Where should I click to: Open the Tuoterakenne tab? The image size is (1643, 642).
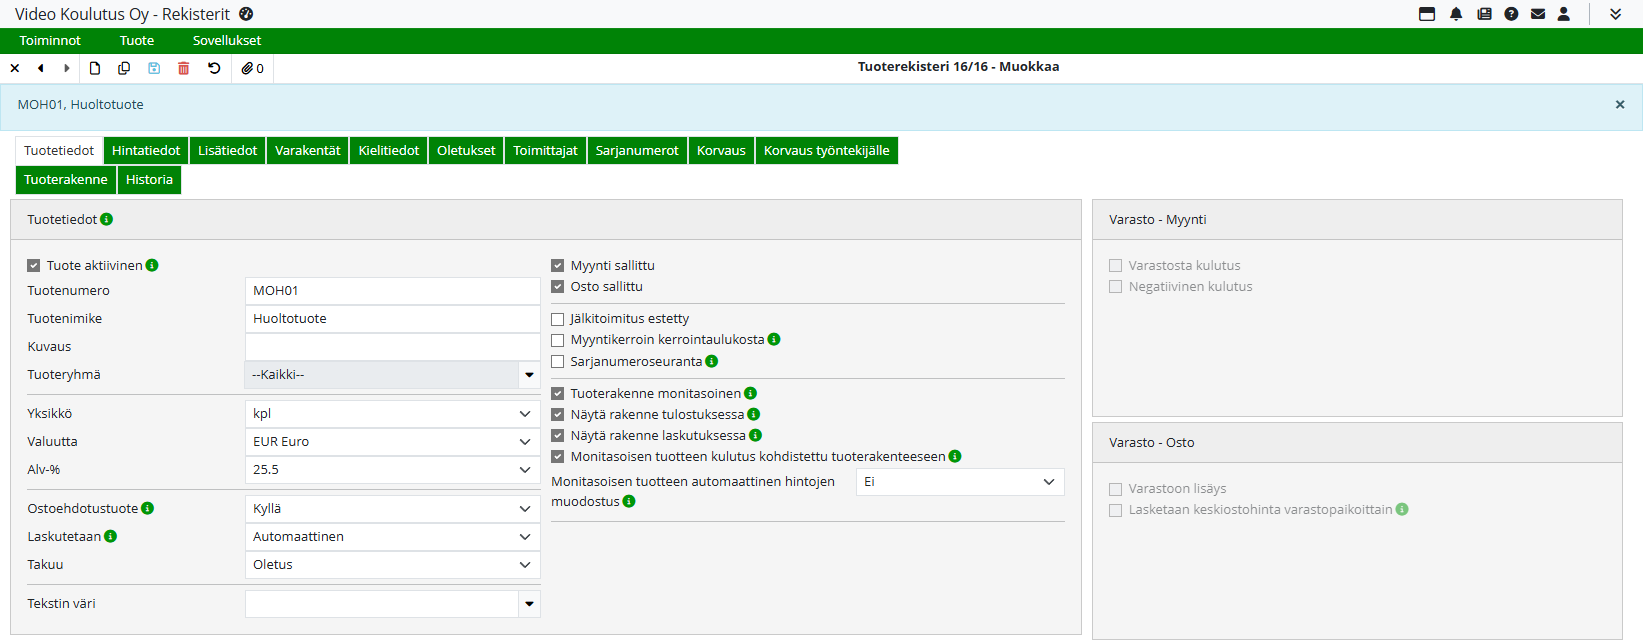point(65,180)
